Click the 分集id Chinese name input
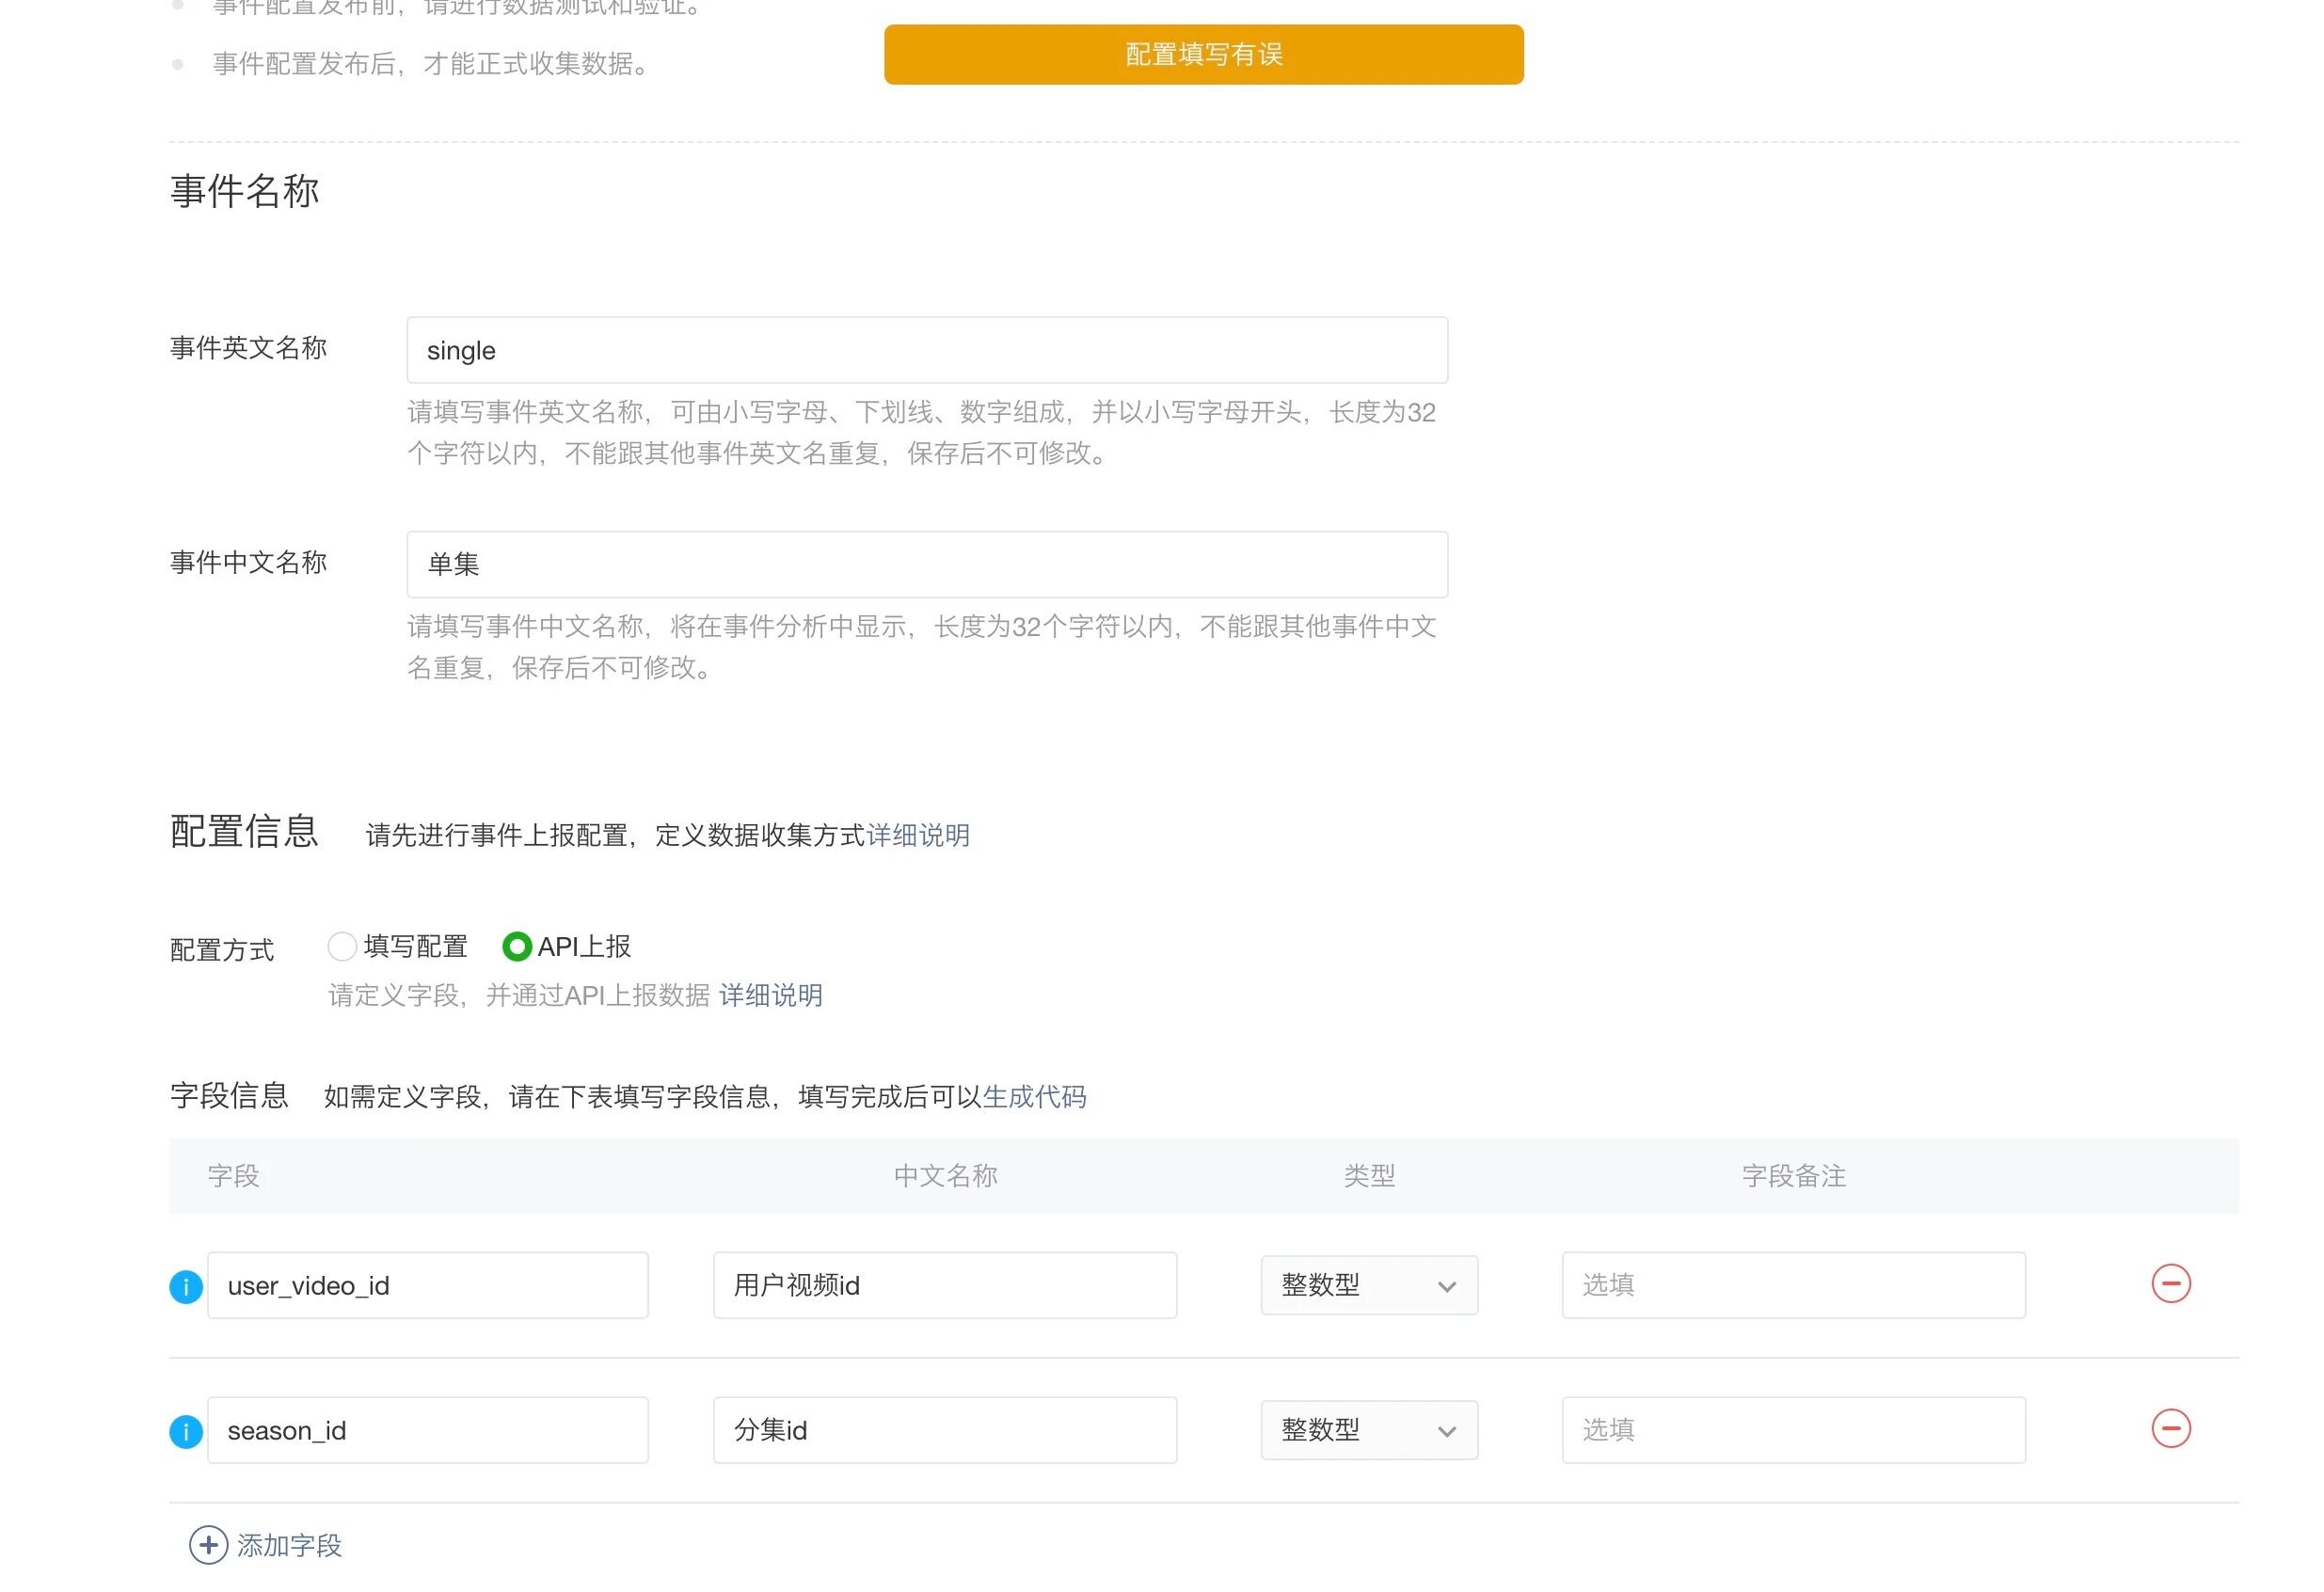 tap(944, 1430)
